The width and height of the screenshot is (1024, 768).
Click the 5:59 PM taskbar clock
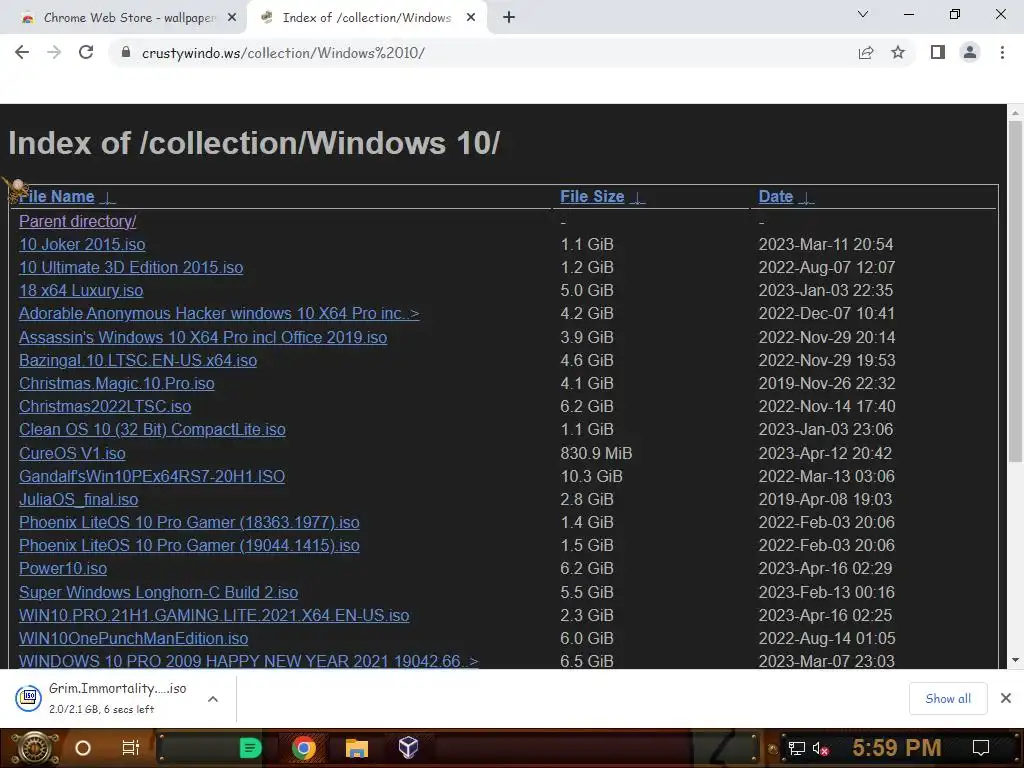pos(897,748)
